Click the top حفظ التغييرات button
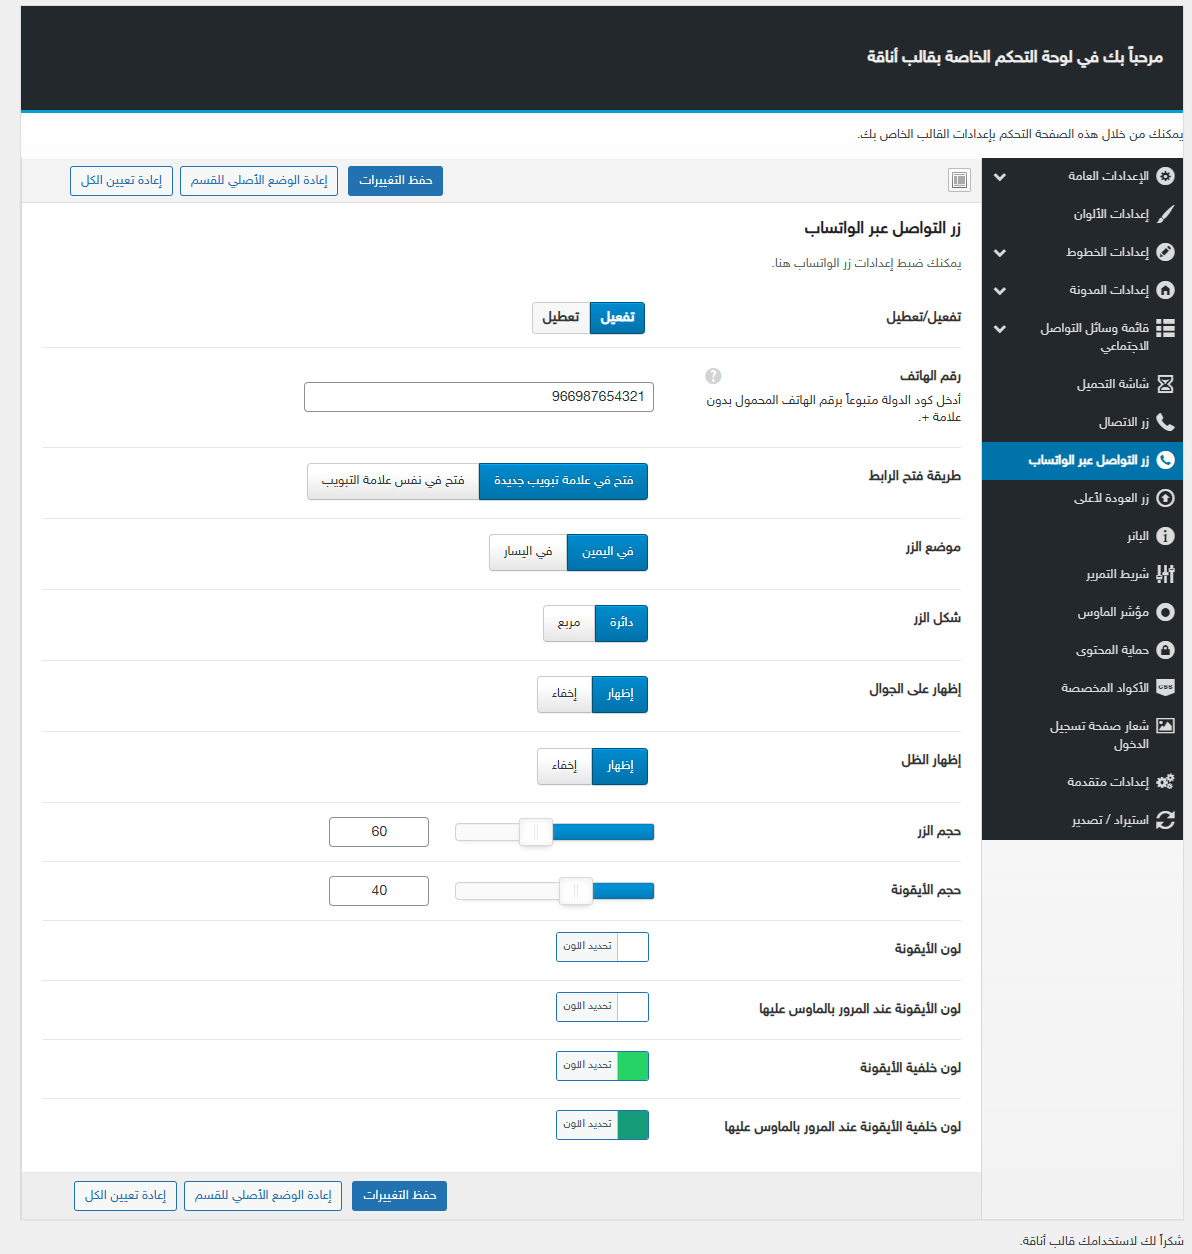This screenshot has height=1254, width=1192. click(395, 181)
